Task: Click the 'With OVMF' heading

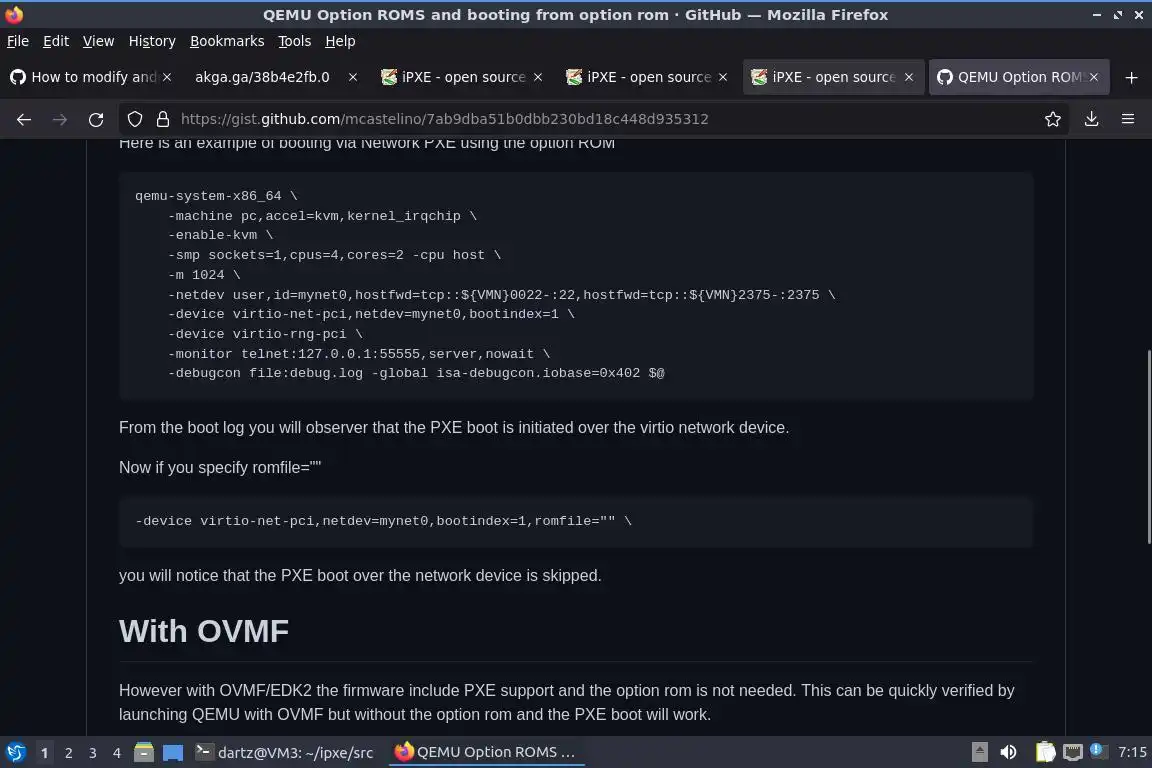Action: point(204,631)
